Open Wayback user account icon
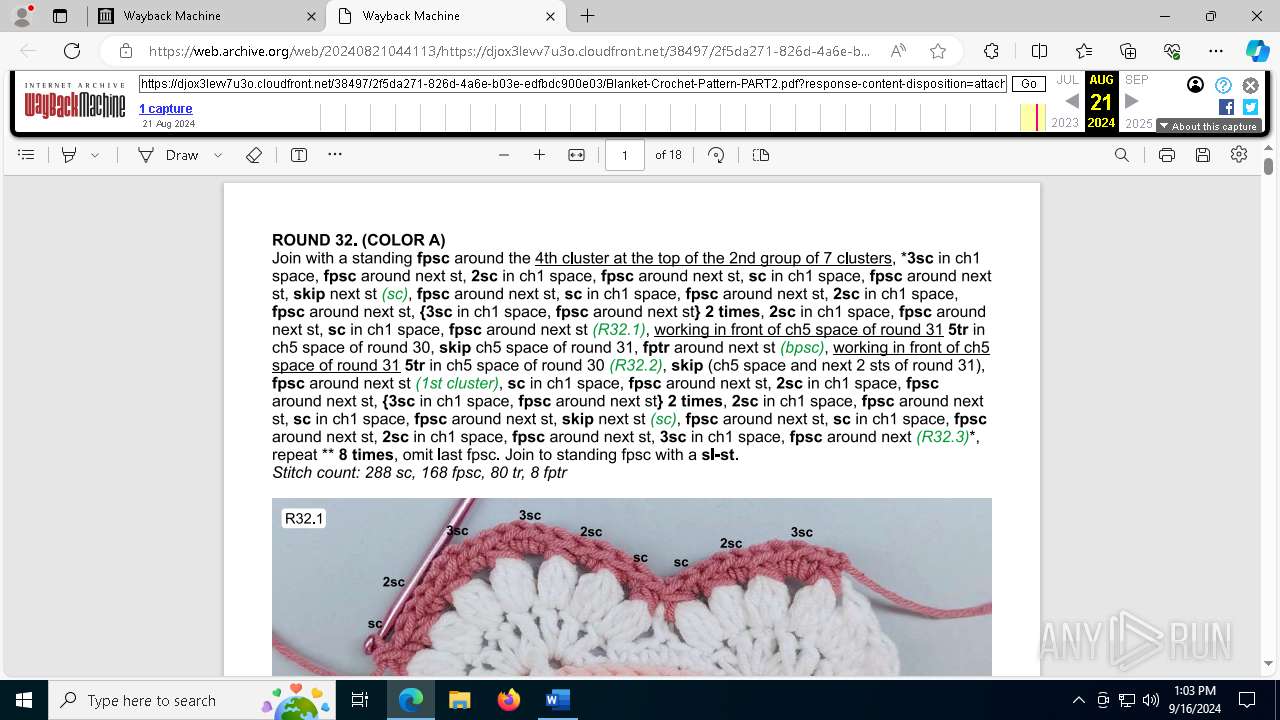1280x720 pixels. click(x=1195, y=85)
